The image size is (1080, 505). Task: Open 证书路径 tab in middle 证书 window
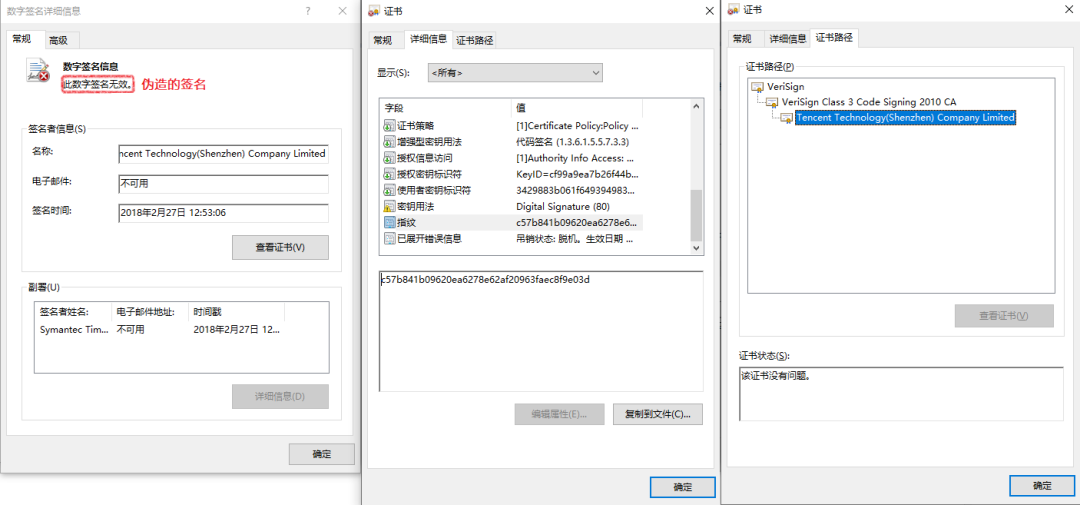(x=475, y=41)
